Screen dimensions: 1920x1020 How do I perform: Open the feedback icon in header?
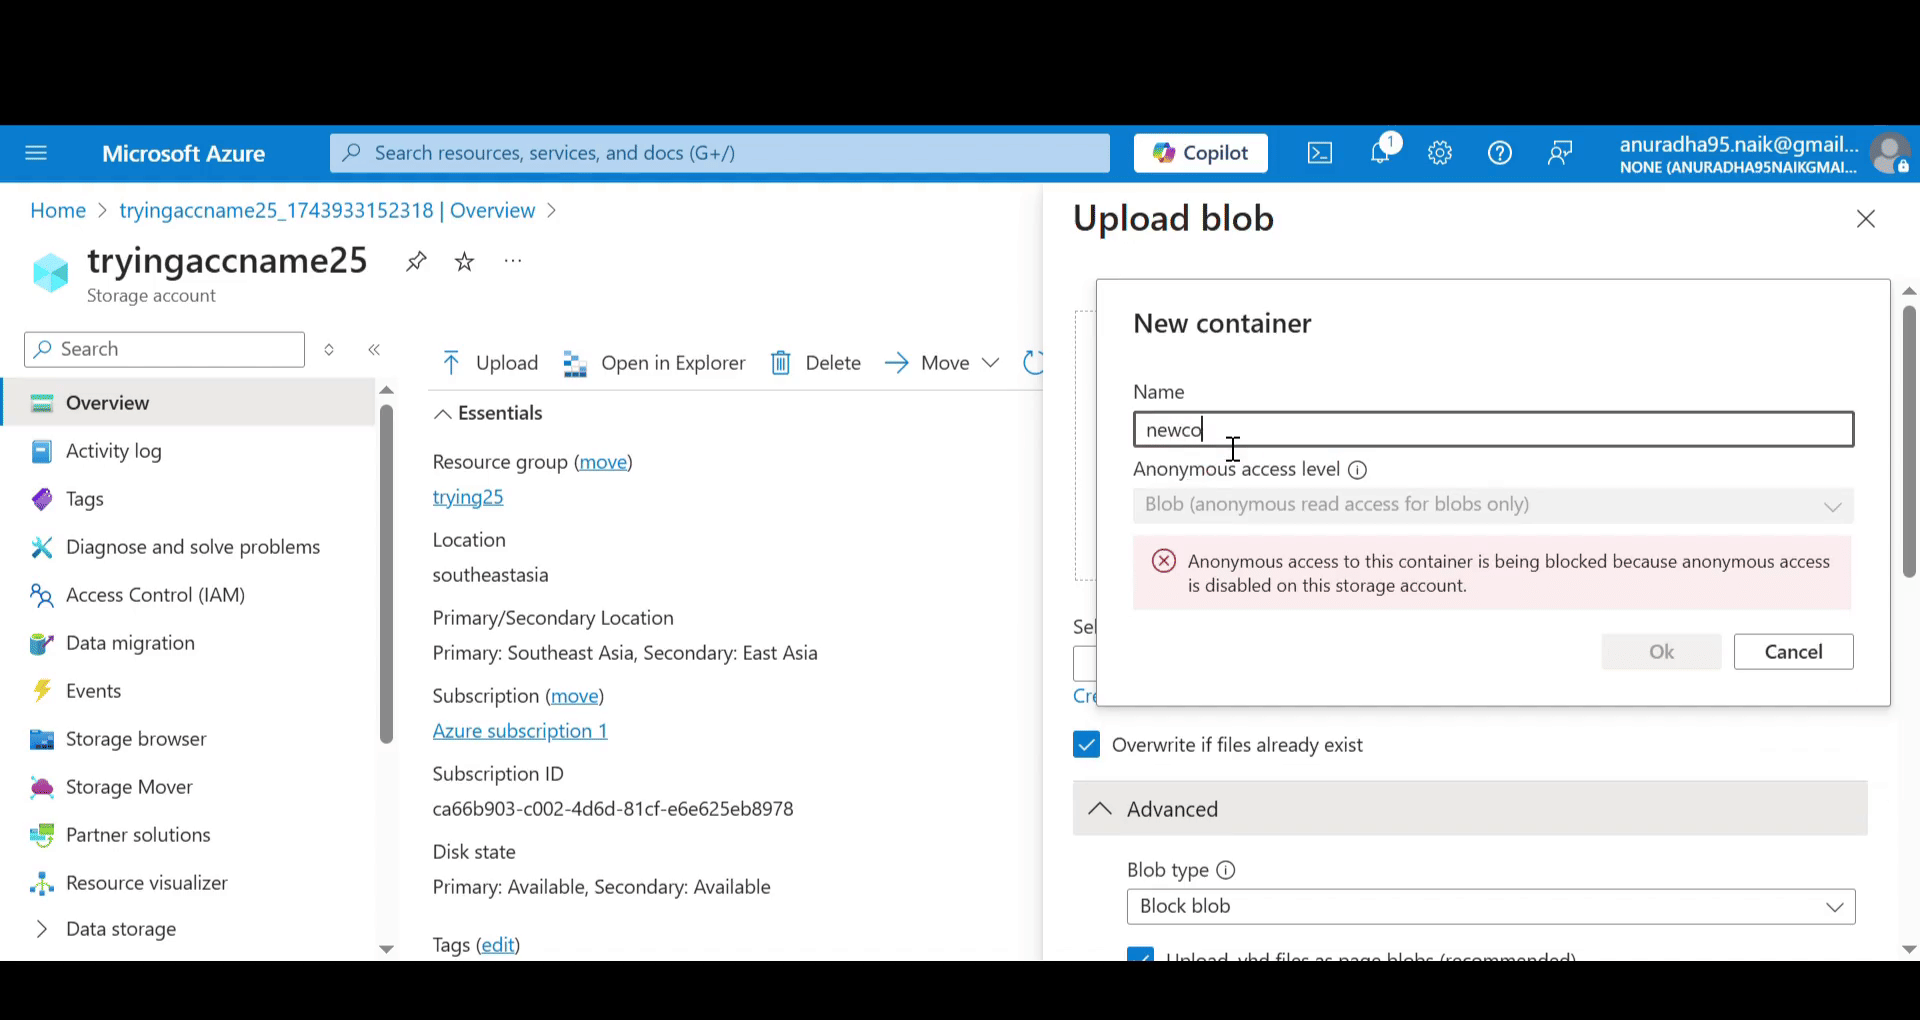point(1560,153)
